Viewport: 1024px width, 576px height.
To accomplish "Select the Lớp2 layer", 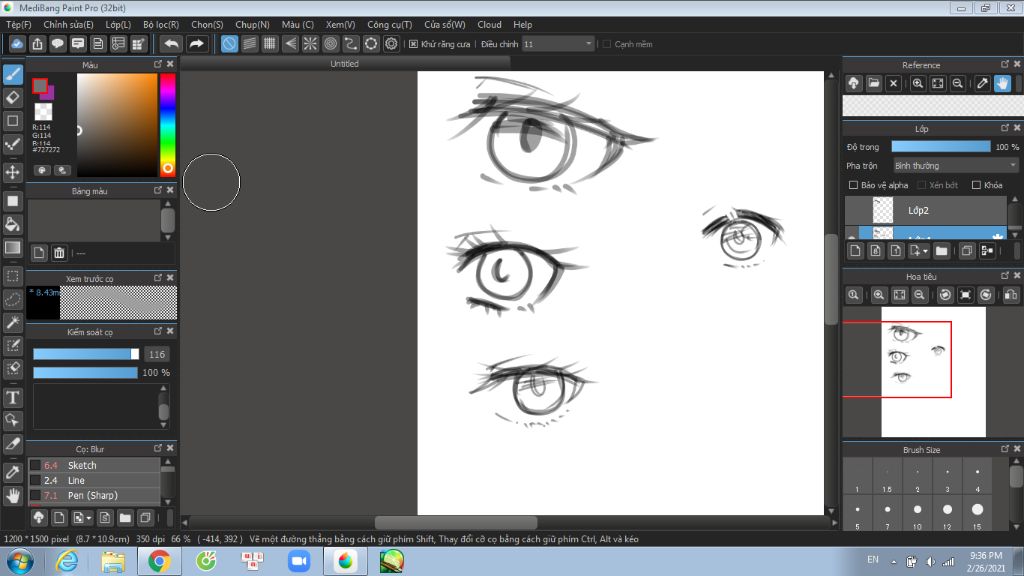I will click(x=926, y=210).
